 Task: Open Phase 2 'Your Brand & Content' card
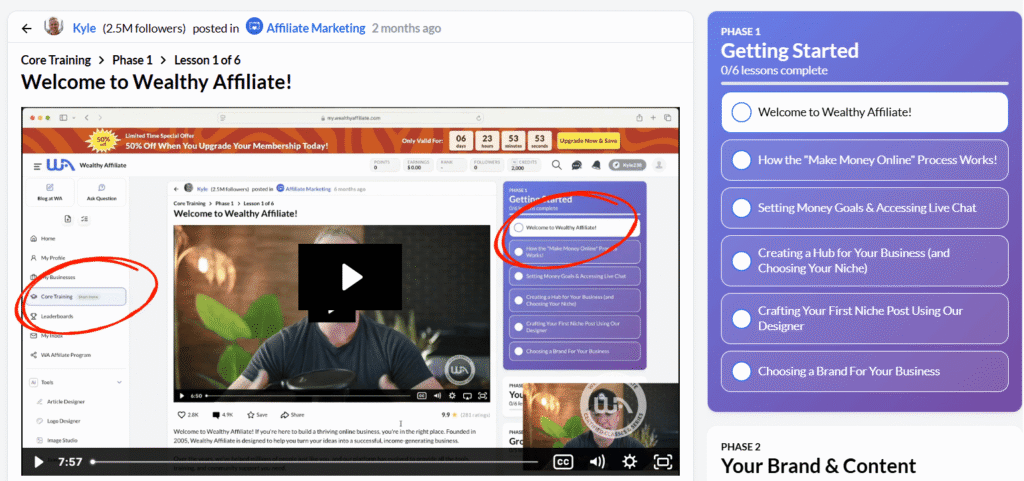click(x=865, y=454)
